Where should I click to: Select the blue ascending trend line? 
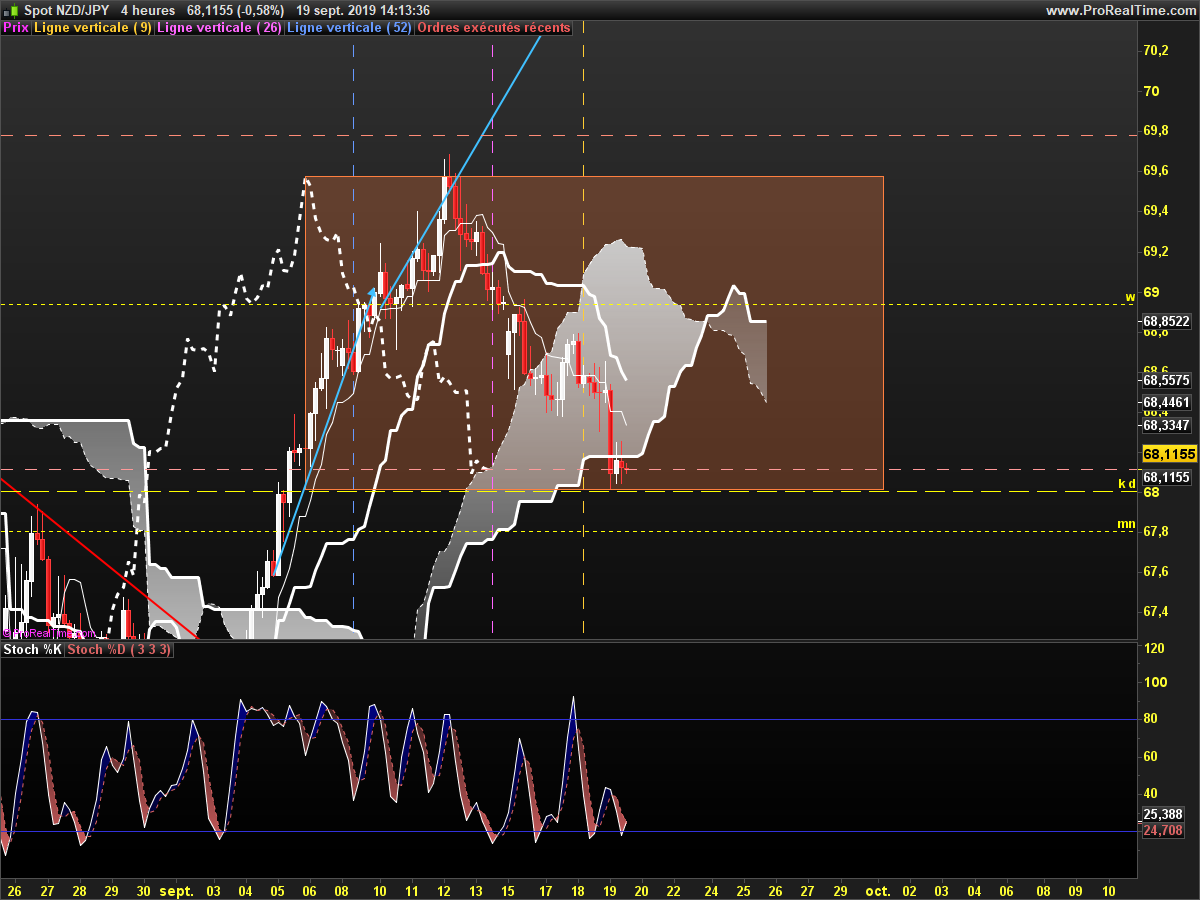tap(408, 304)
